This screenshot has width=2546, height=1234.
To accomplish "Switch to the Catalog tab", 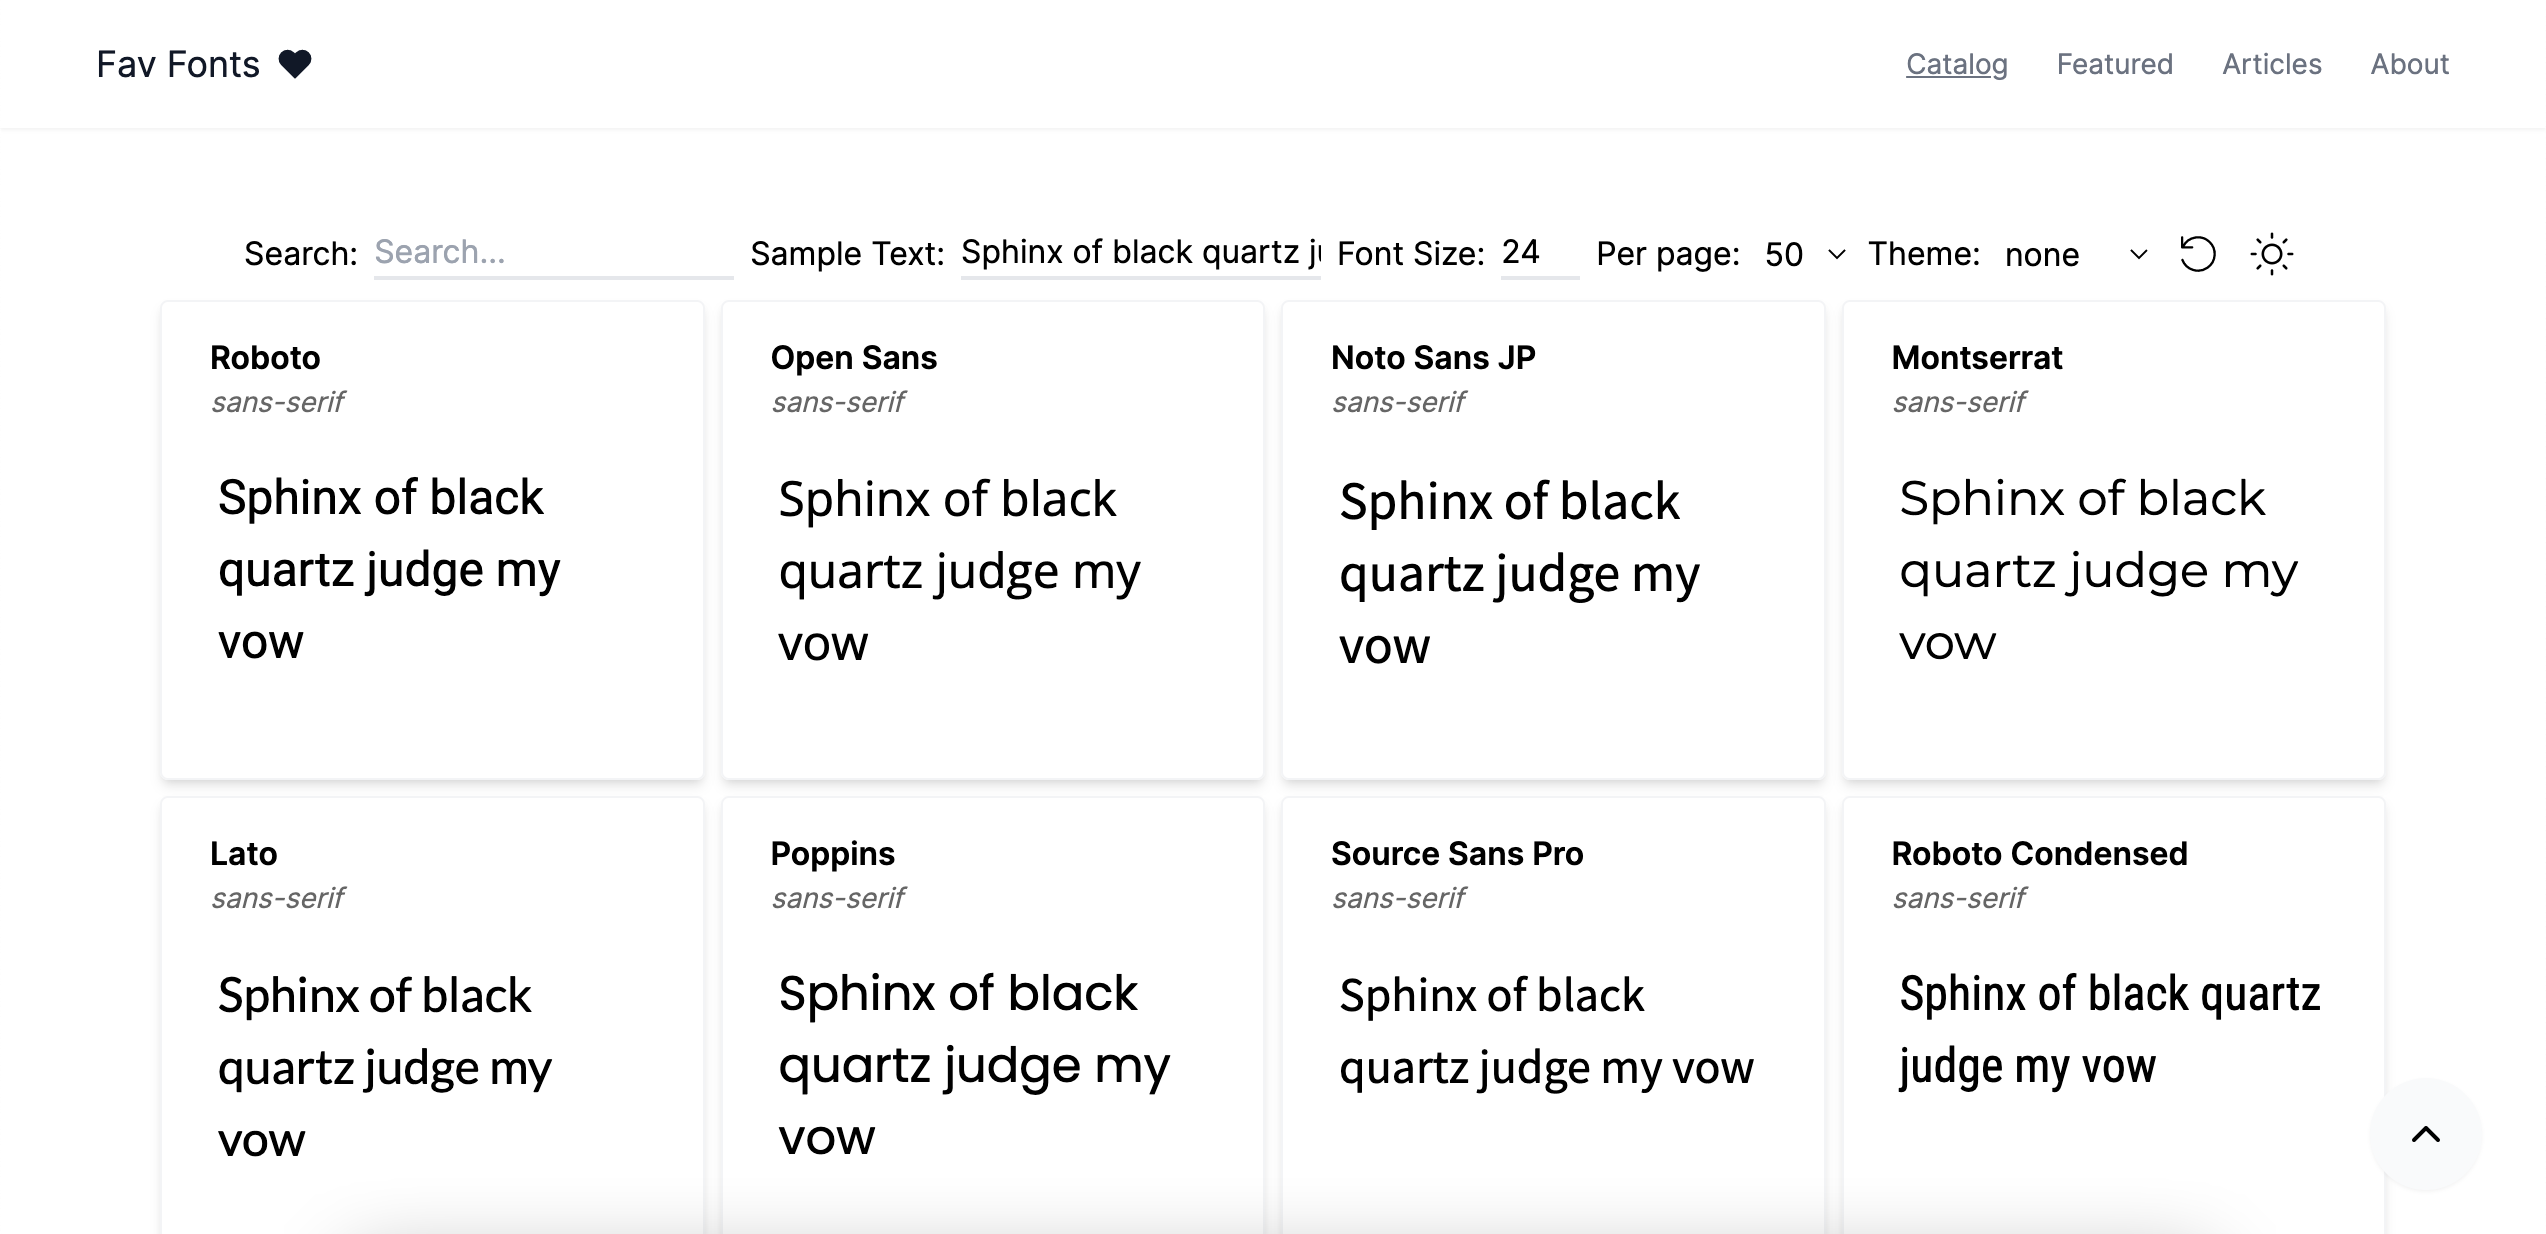I will coord(1955,63).
